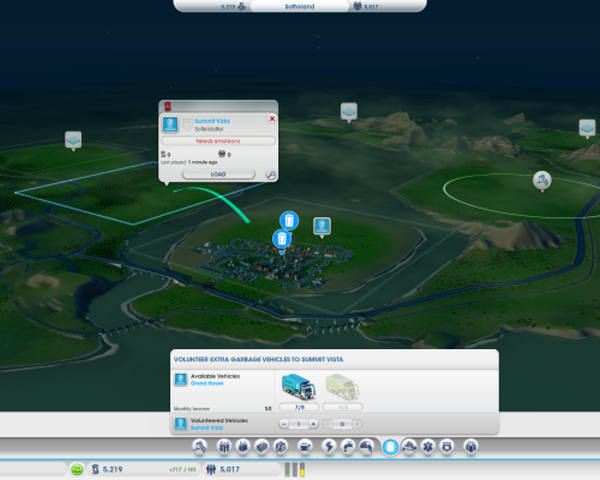Click the +717 / HR hourly income
Viewport: 600px width, 480px height.
(x=182, y=470)
